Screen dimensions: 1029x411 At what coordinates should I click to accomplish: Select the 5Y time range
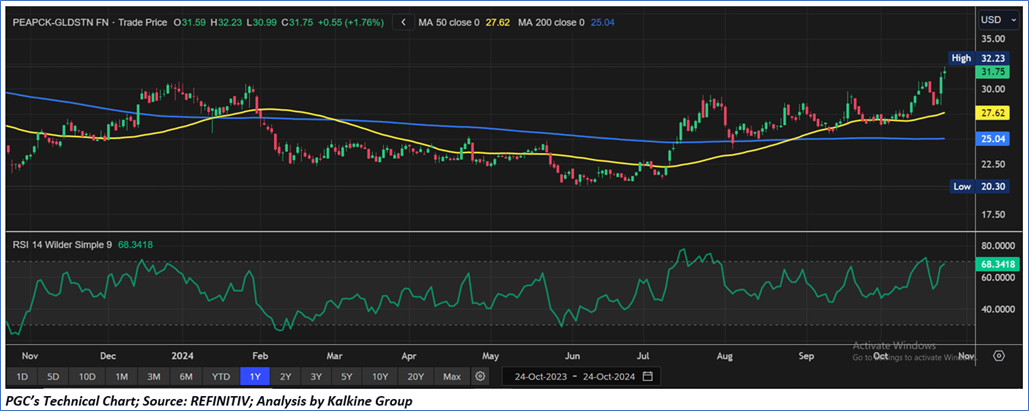pos(347,376)
